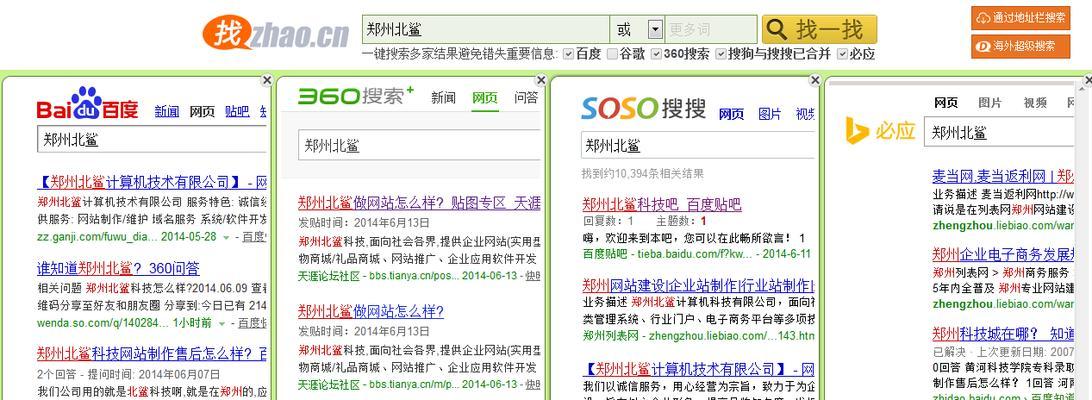Open Baidu 新闻 tab
This screenshot has height=400, width=1092.
point(167,111)
